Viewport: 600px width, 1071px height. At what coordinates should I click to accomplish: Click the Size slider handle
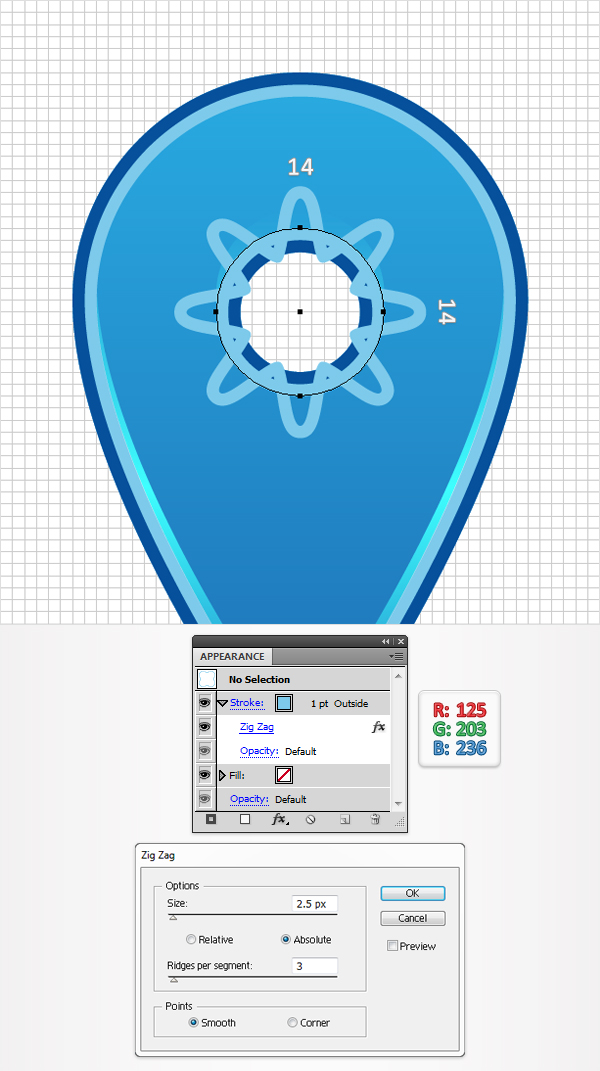point(173,918)
